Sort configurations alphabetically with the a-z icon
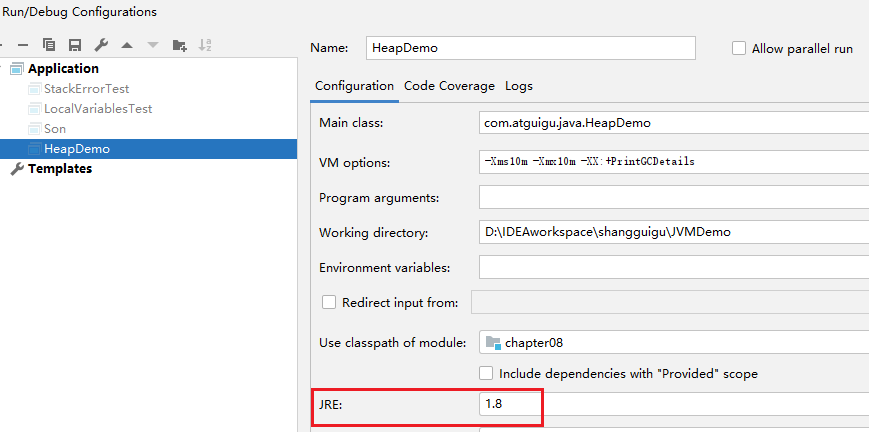This screenshot has height=432, width=869. click(x=206, y=45)
